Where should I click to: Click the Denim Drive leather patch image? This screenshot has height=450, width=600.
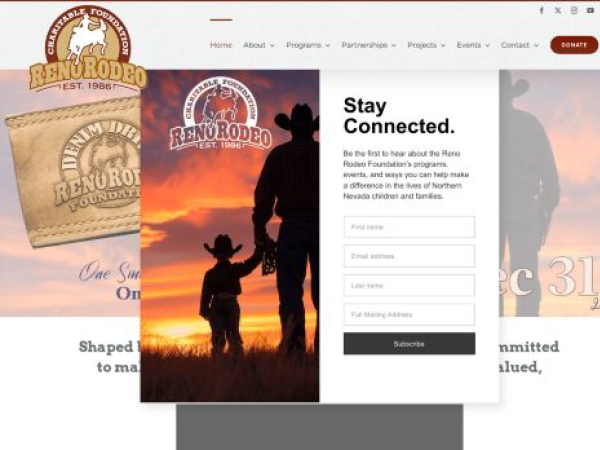[x=75, y=172]
